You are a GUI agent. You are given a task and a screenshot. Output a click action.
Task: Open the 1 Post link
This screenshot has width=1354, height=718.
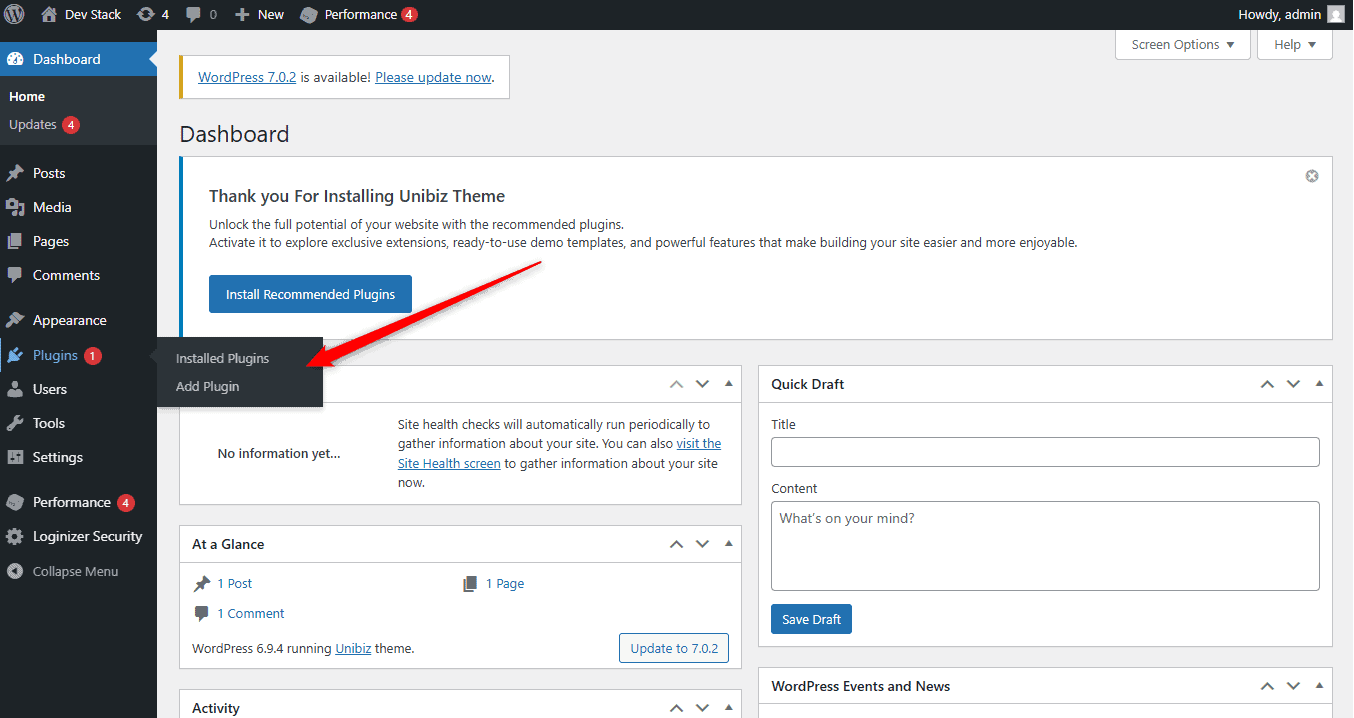[x=235, y=583]
